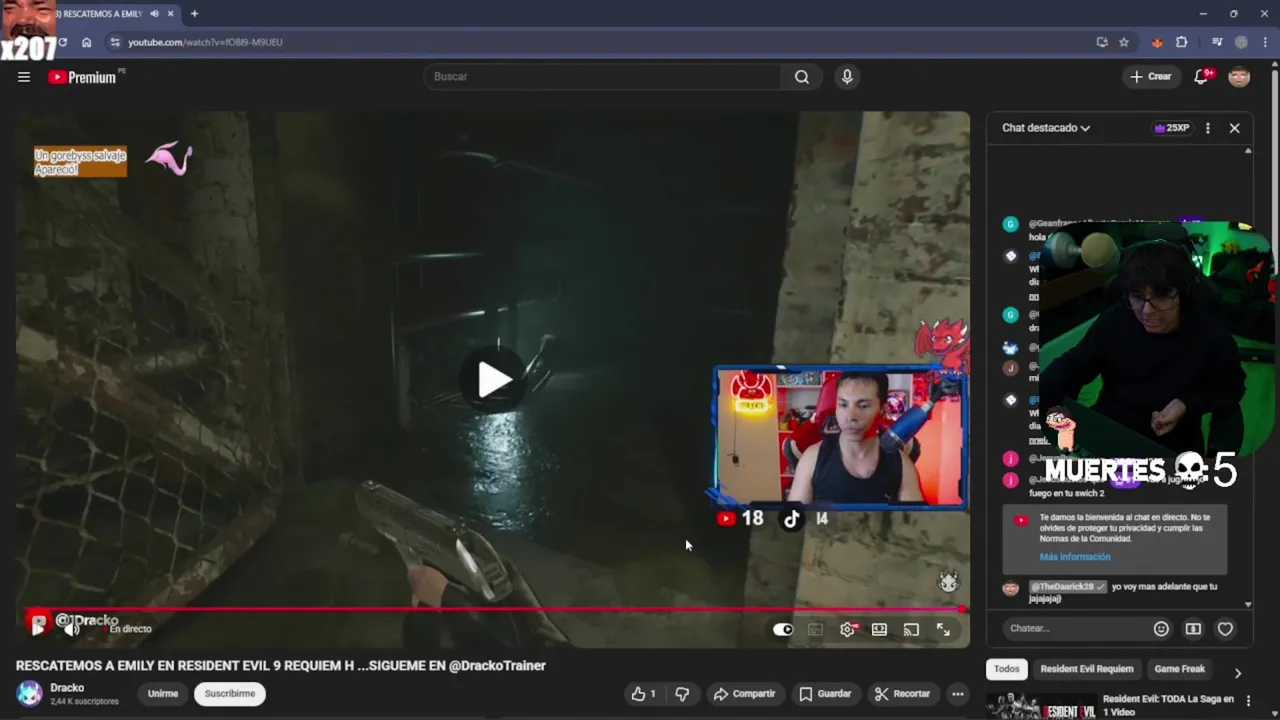
Task: Click the Recortar button
Action: point(902,694)
